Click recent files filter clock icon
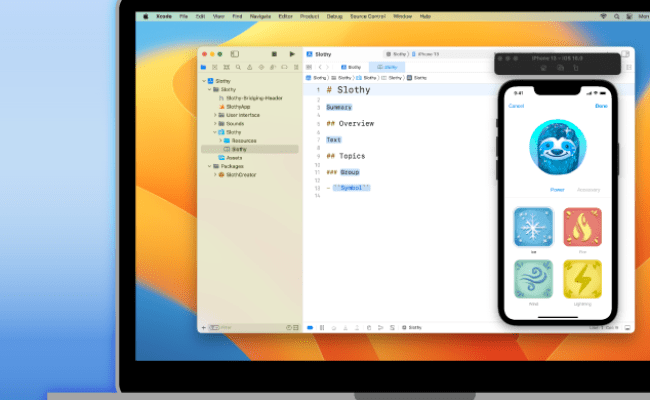Image resolution: width=650 pixels, height=400 pixels. click(x=289, y=327)
